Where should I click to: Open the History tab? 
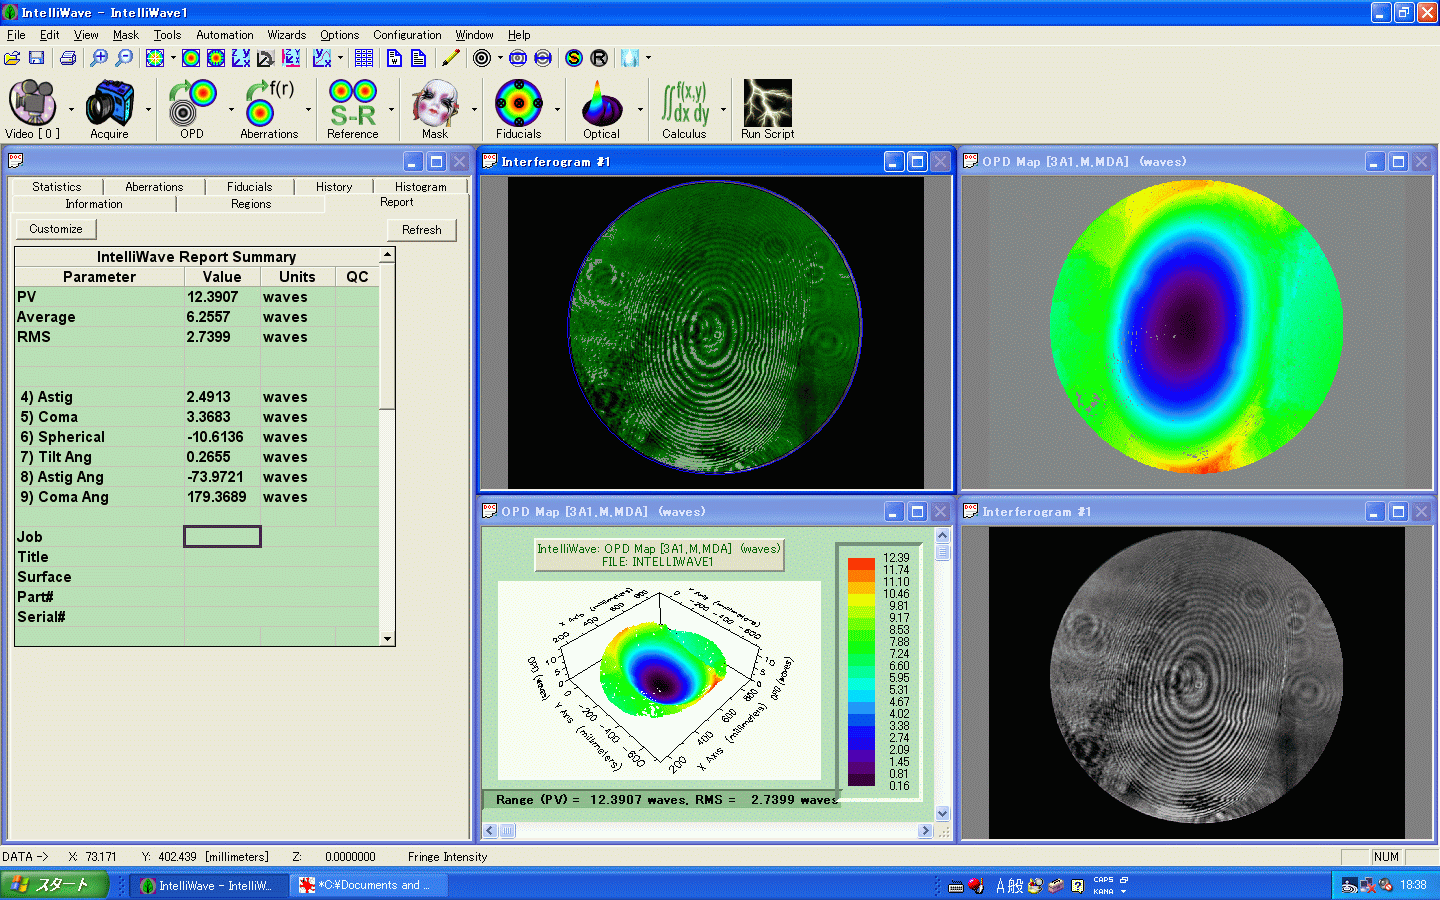334,187
